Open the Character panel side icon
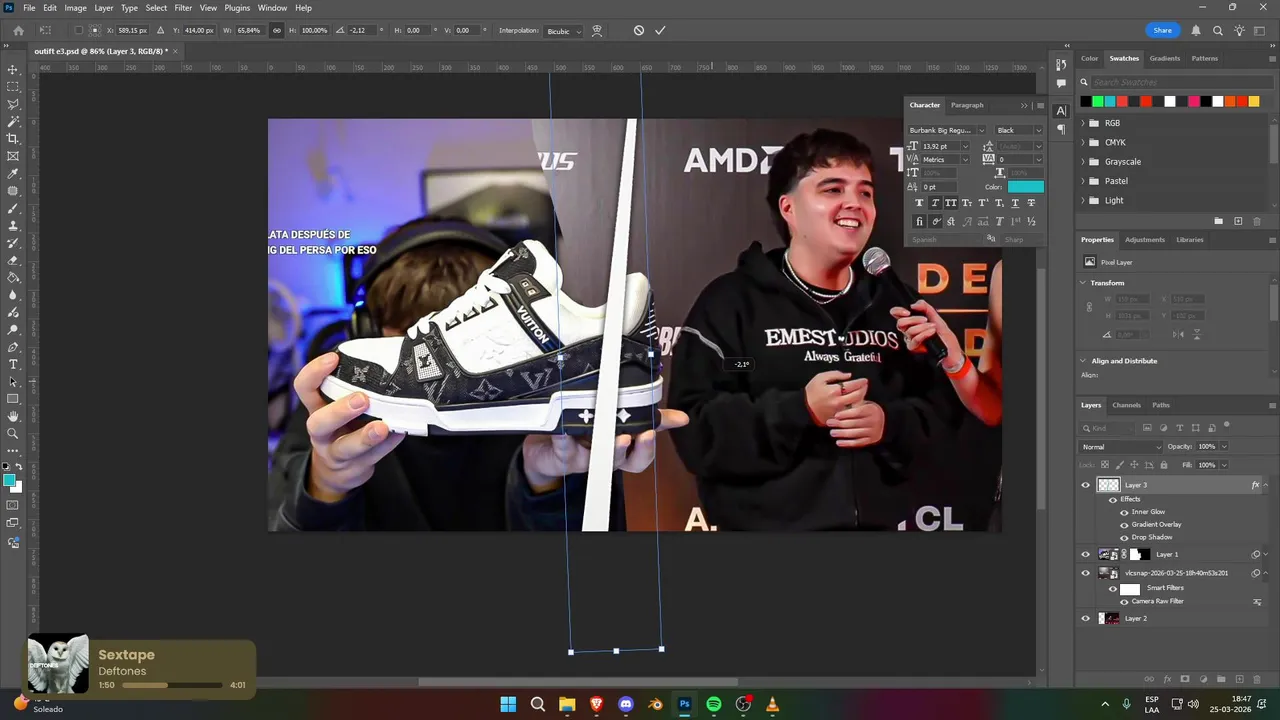The image size is (1280, 720). [x=1061, y=110]
